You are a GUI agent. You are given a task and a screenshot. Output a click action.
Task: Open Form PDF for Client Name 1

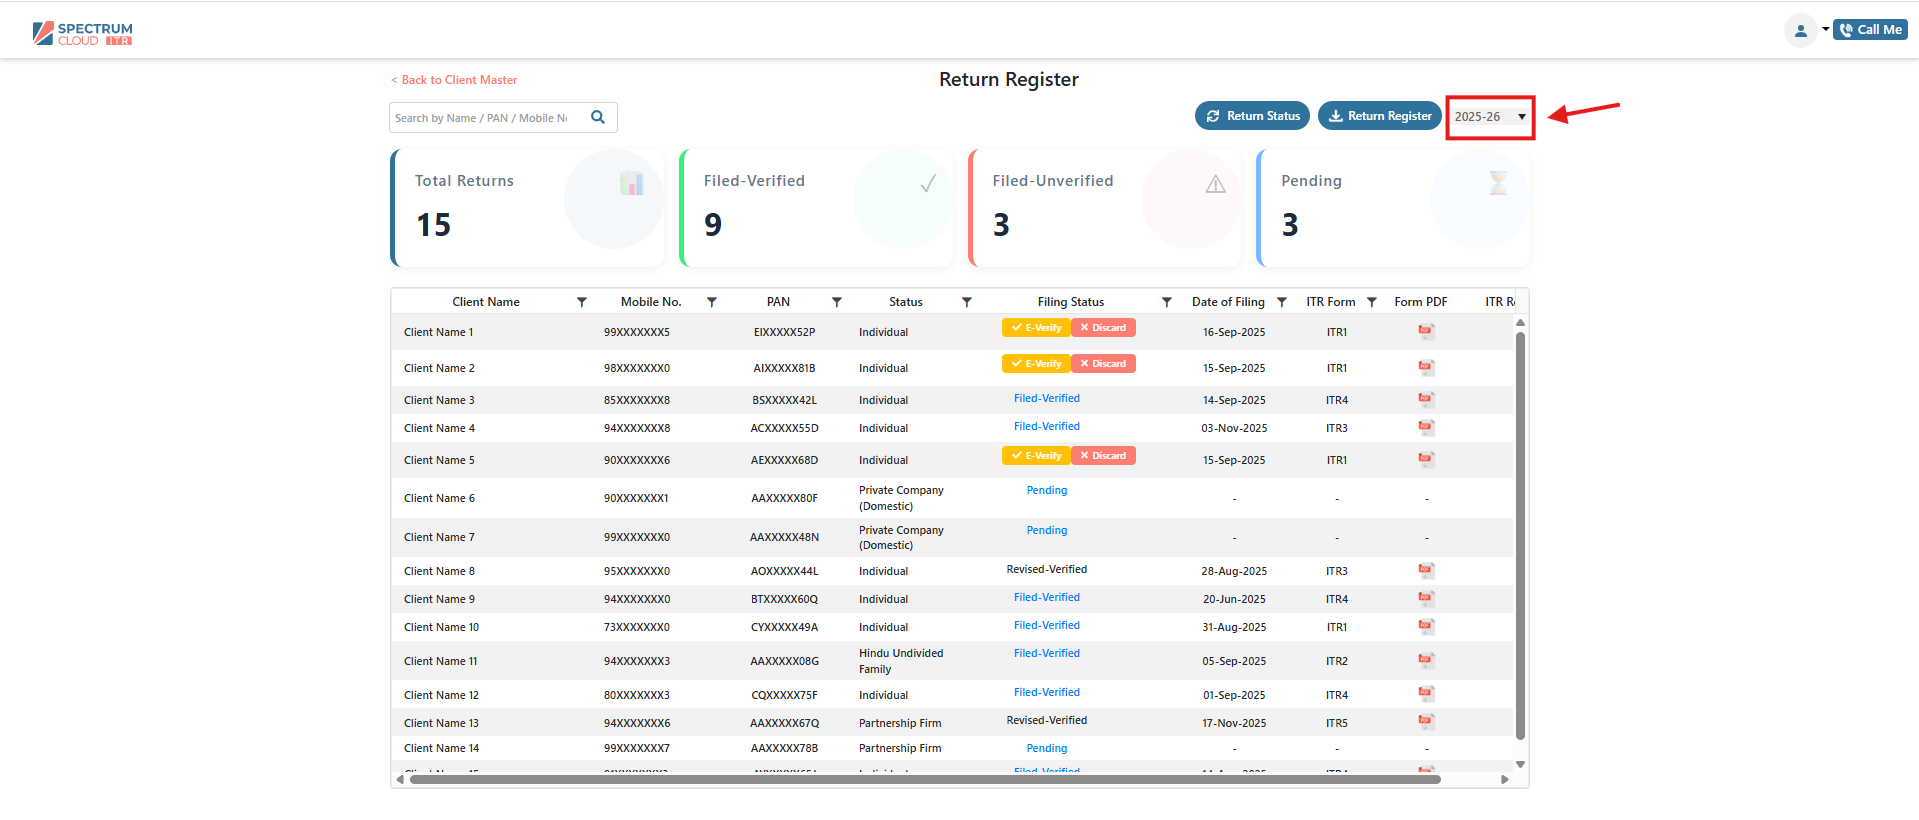1426,332
